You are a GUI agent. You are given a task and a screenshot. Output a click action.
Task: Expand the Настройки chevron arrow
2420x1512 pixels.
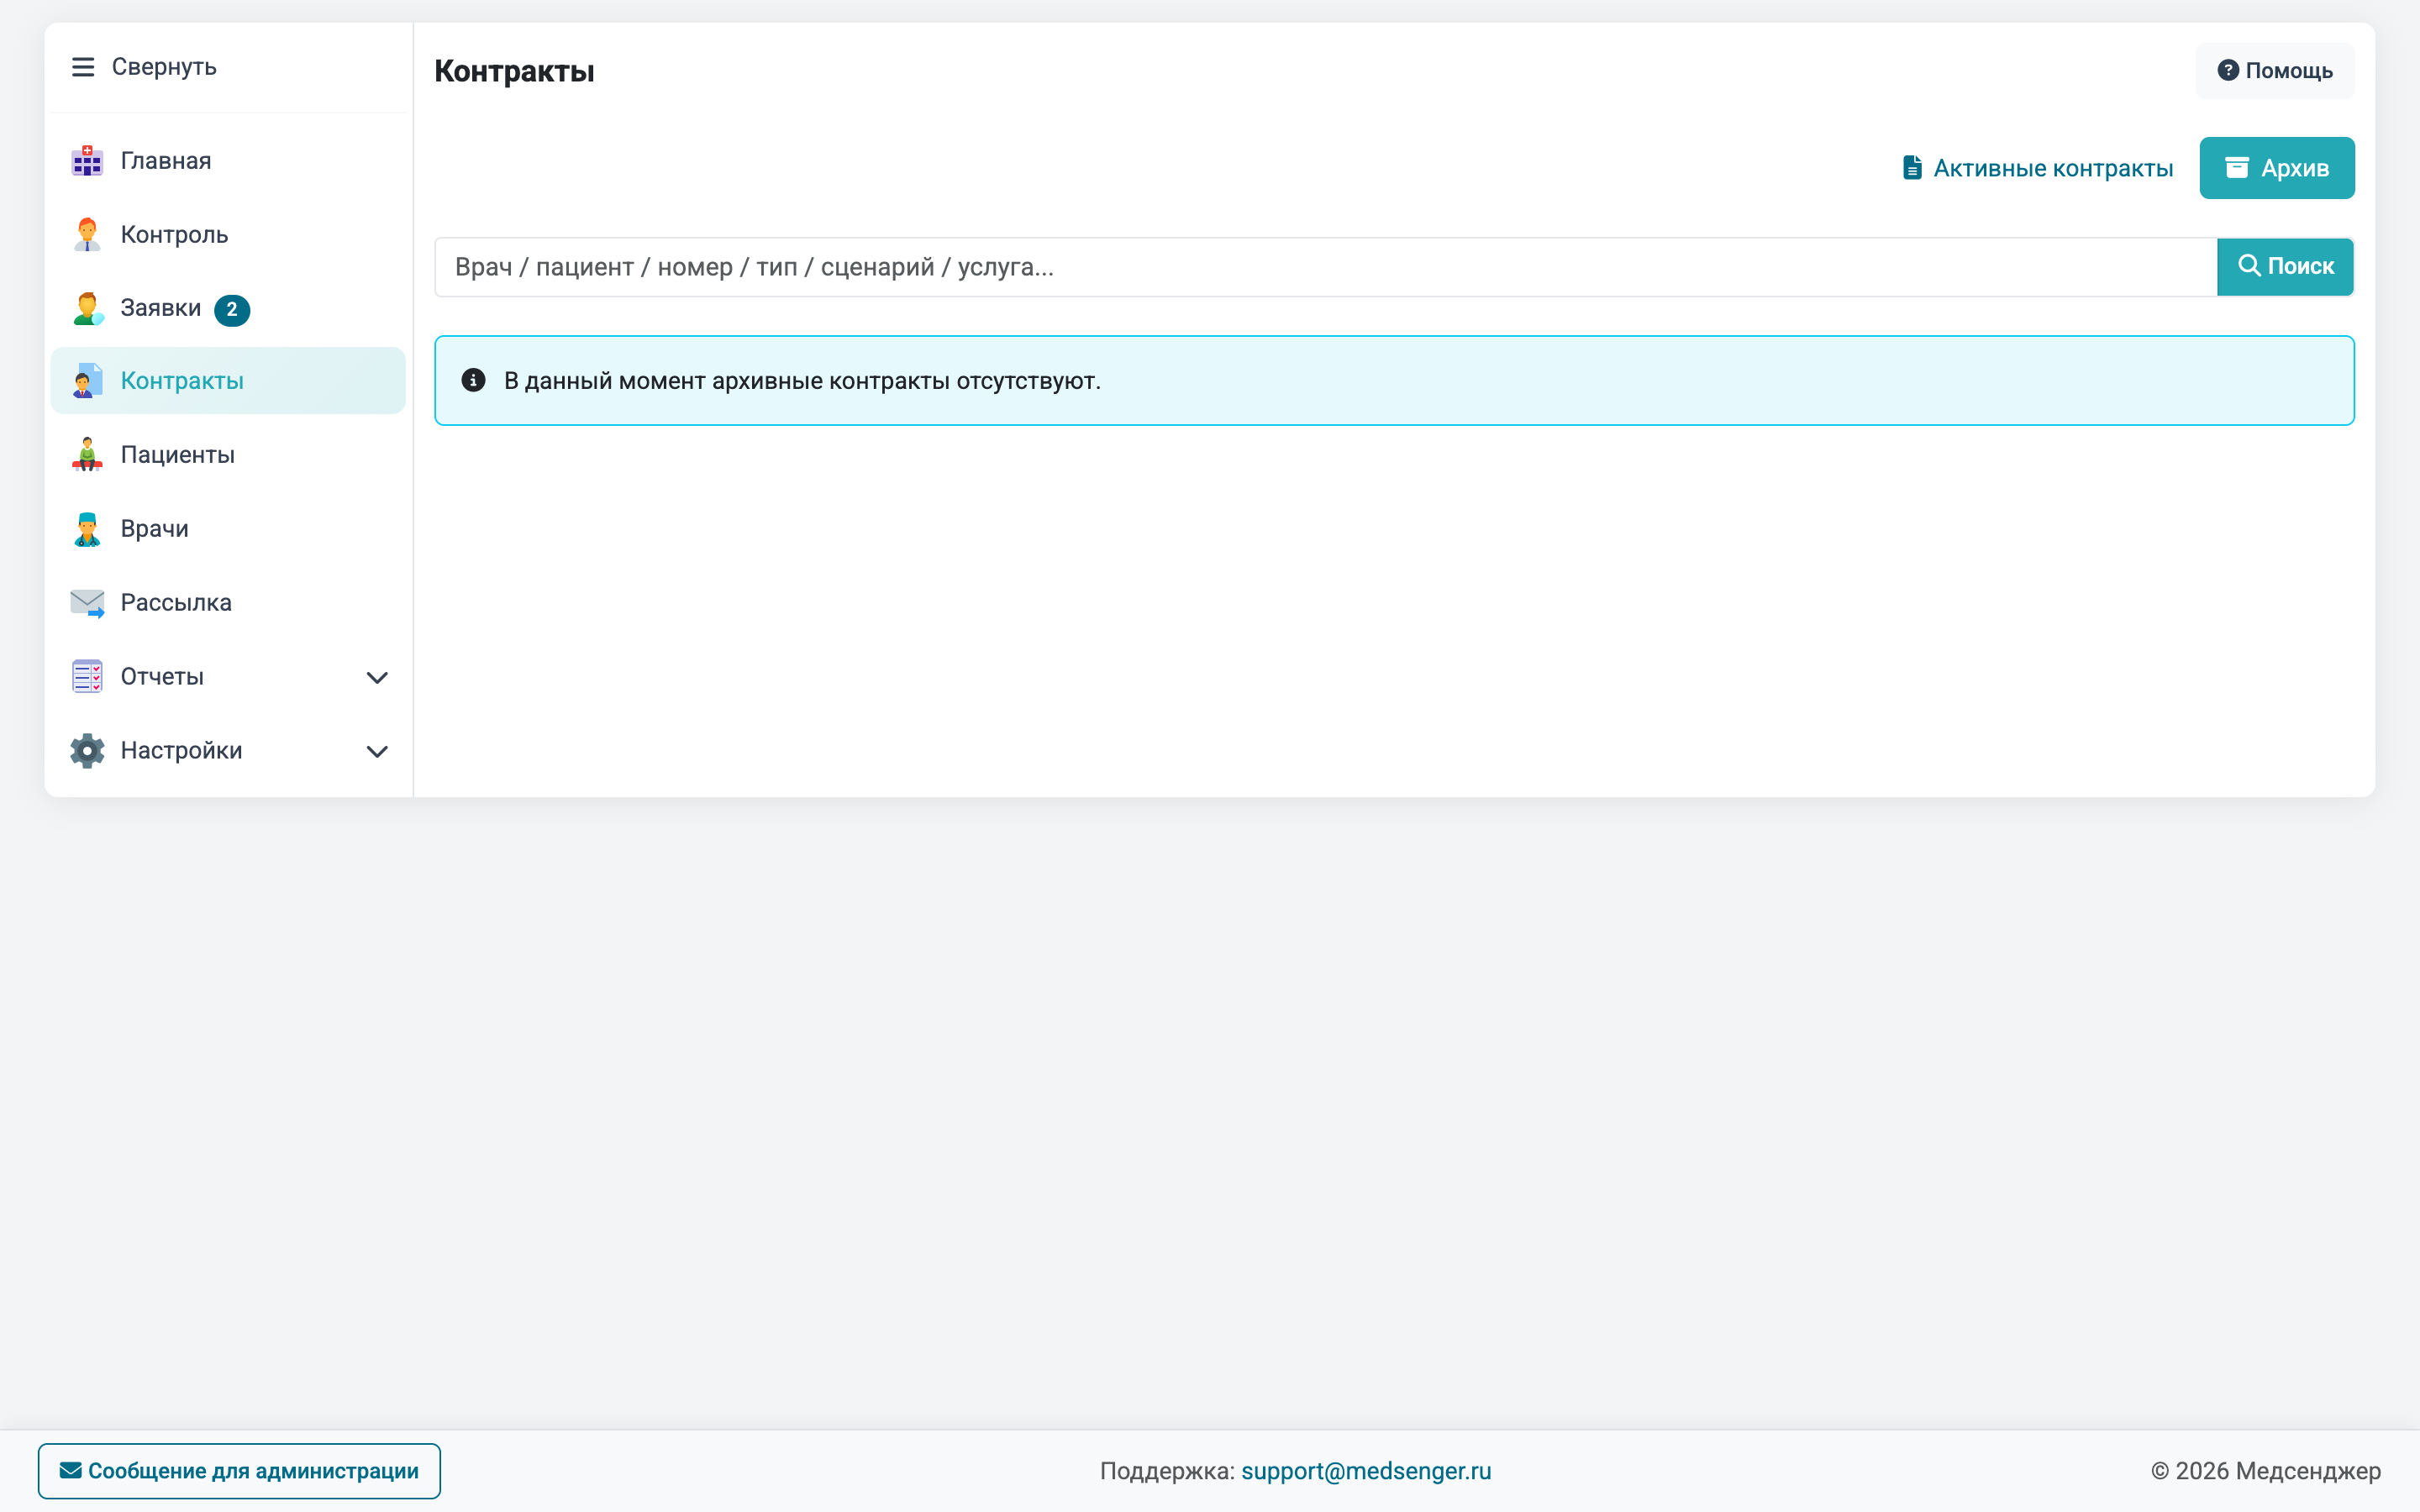(x=377, y=752)
